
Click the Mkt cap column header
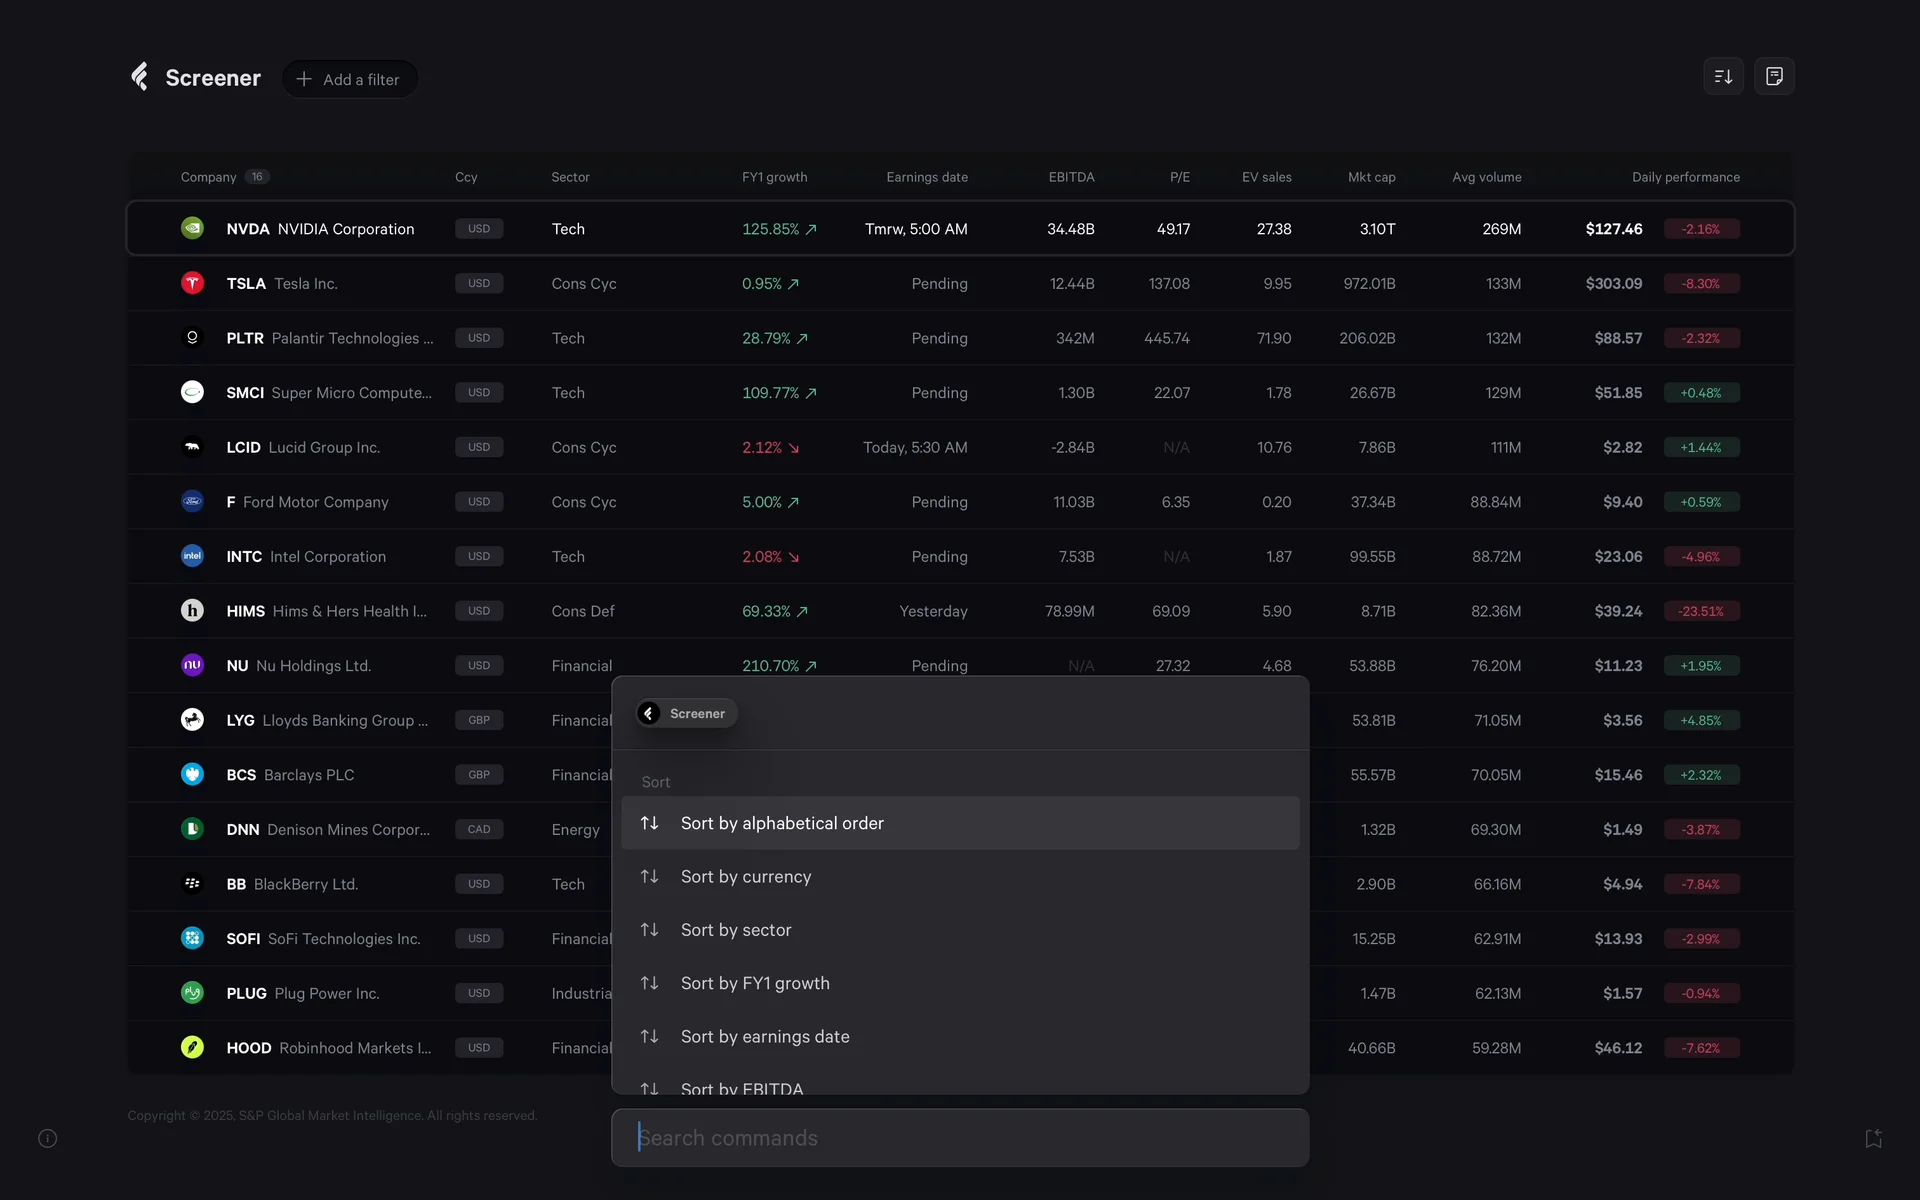tap(1371, 177)
